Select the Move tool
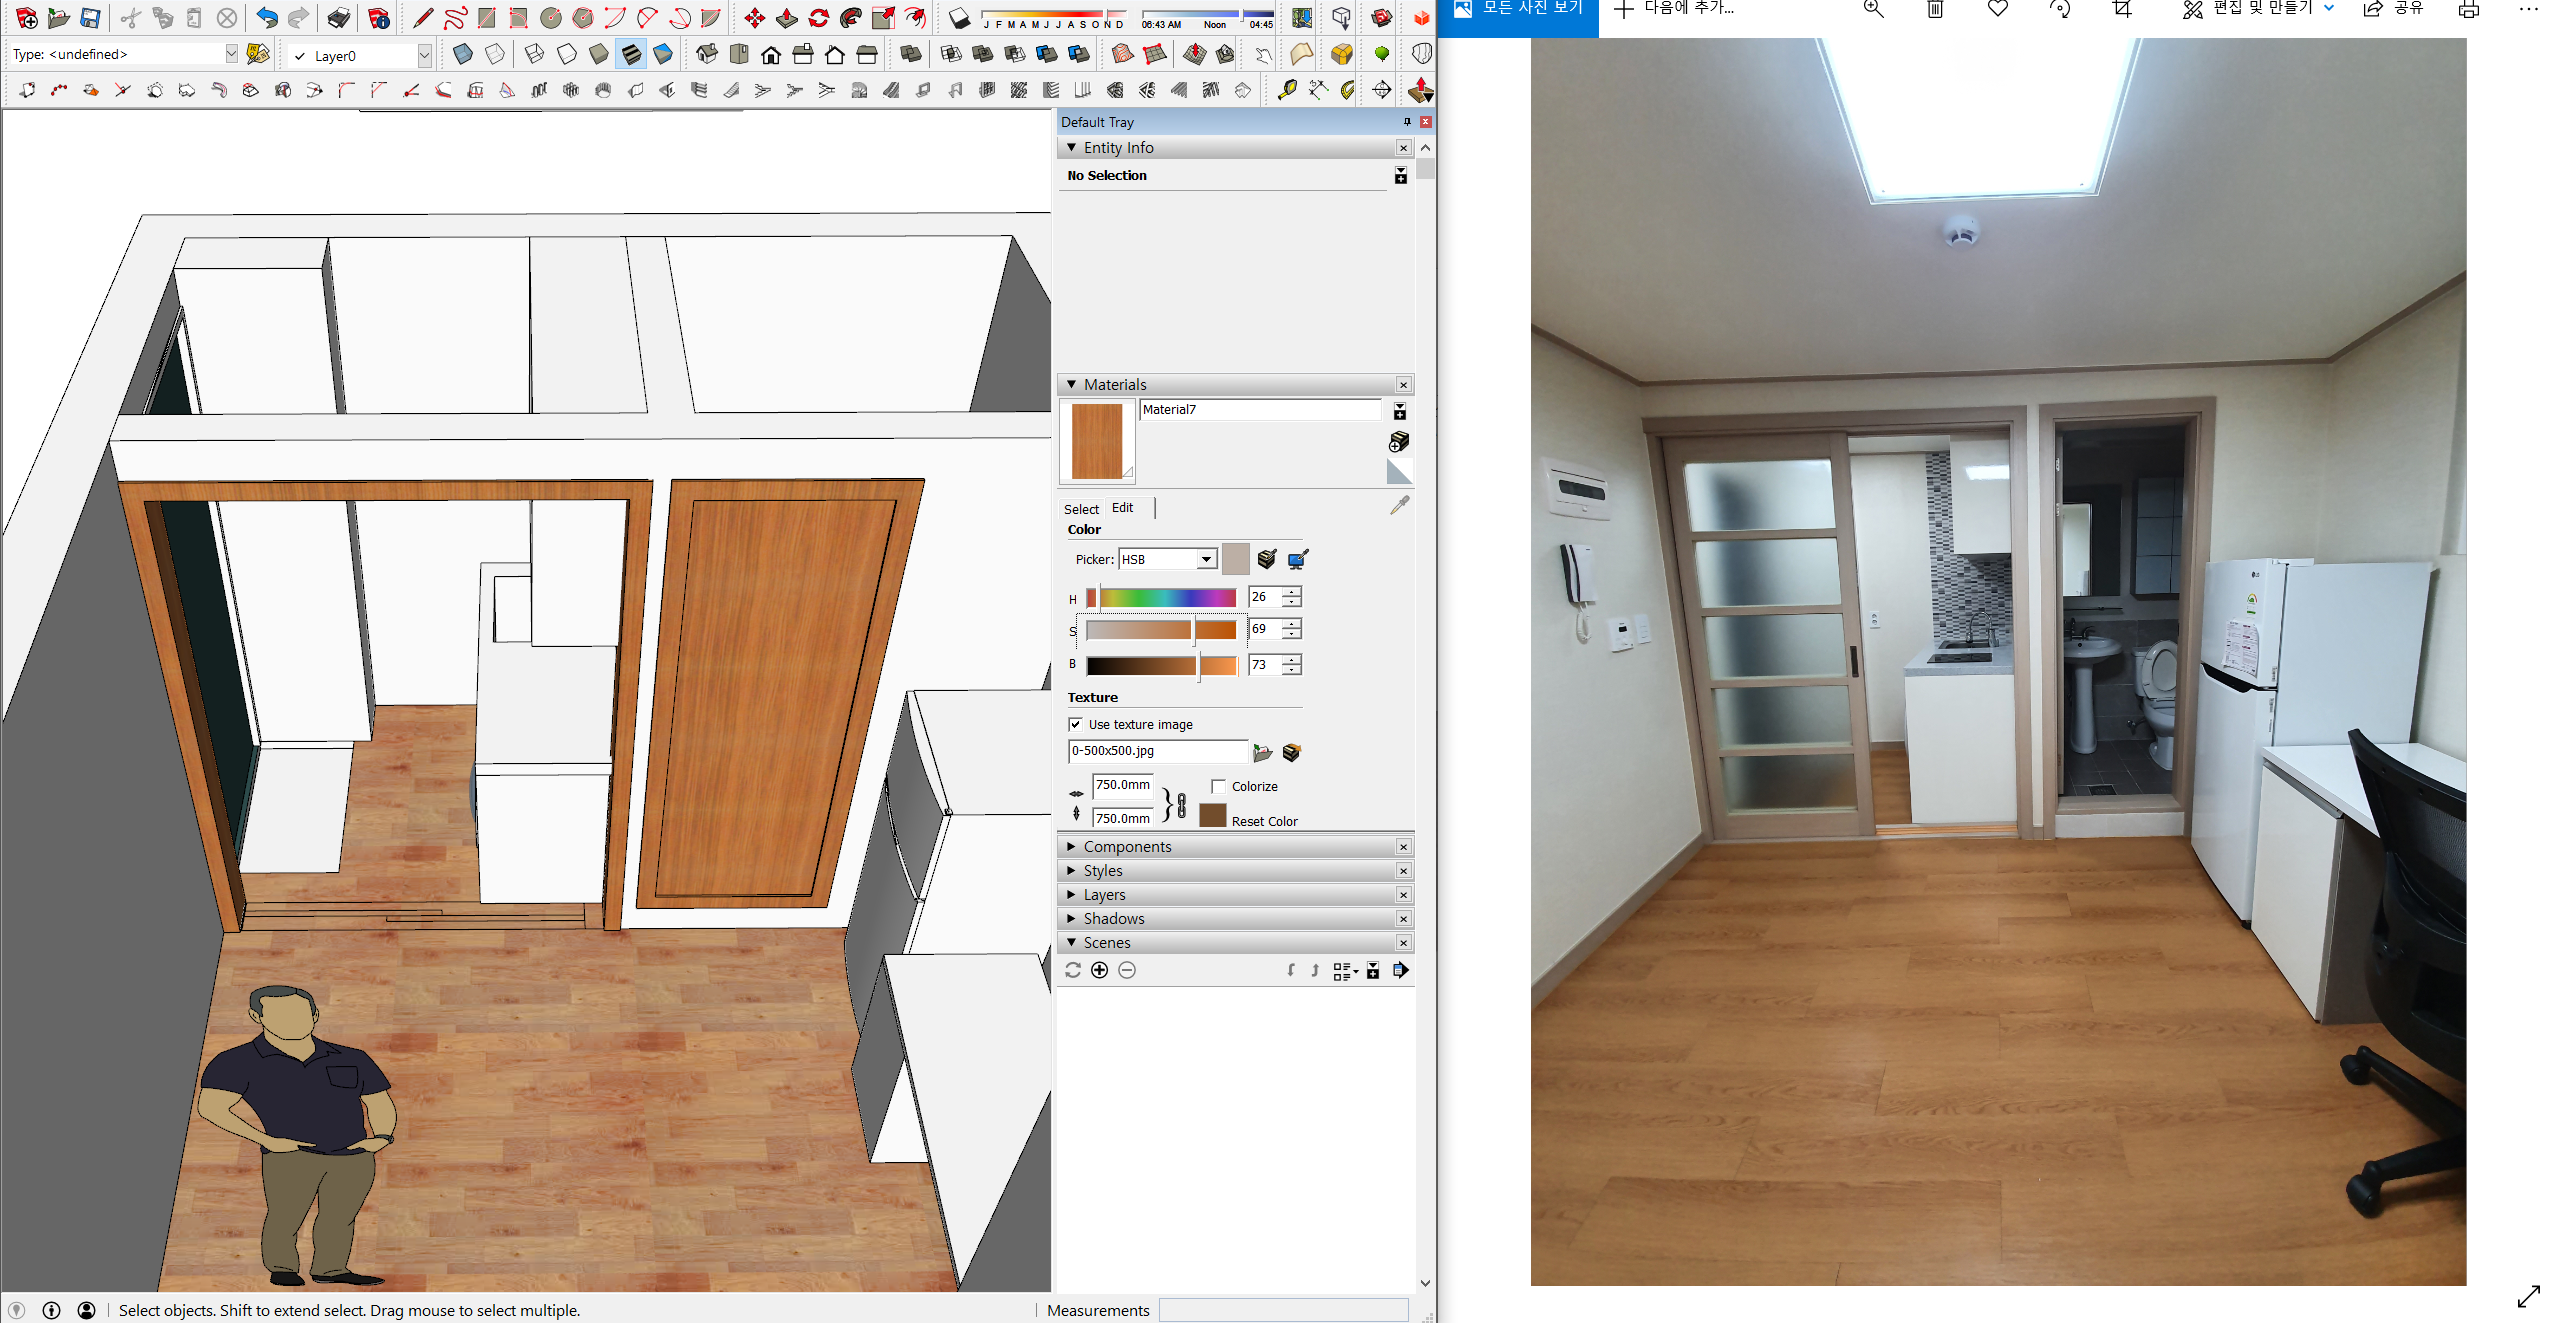 tap(754, 18)
